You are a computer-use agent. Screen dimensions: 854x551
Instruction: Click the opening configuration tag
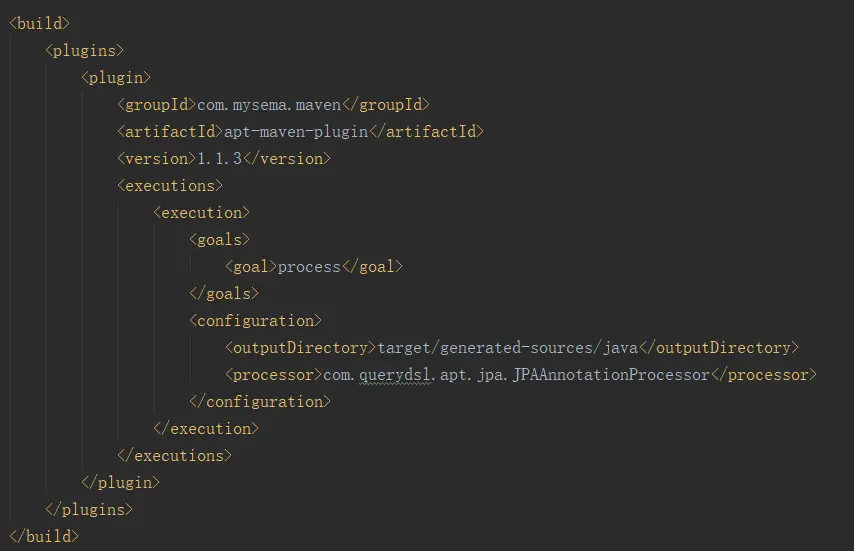[255, 320]
